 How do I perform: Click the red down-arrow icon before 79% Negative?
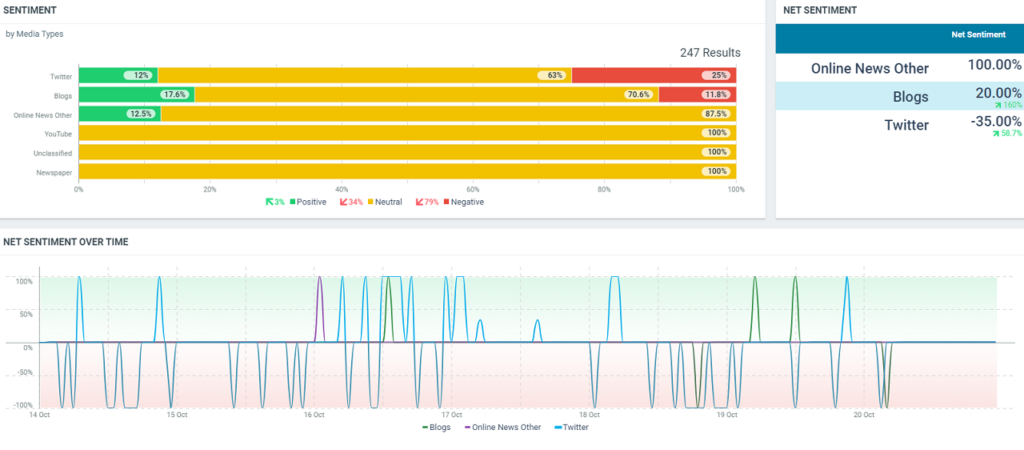click(x=419, y=202)
